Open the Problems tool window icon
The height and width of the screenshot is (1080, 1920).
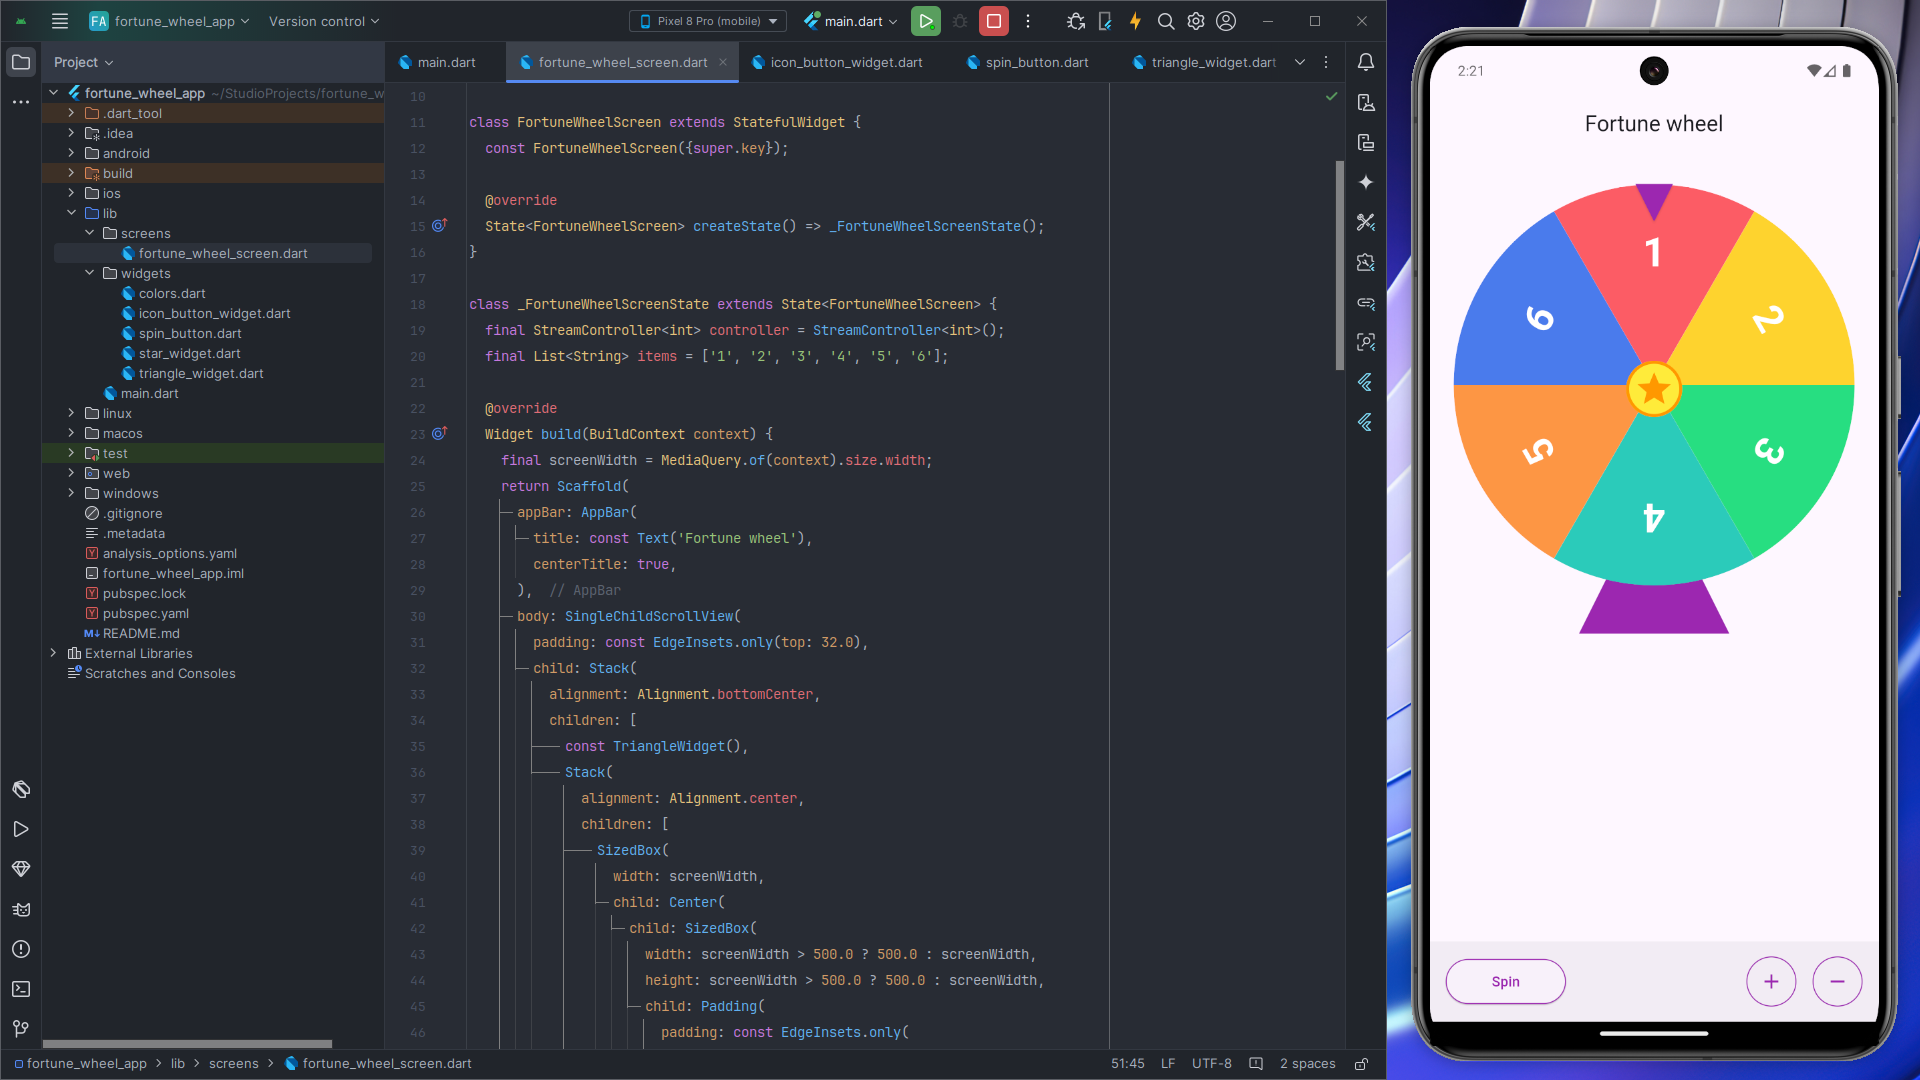pos(21,949)
